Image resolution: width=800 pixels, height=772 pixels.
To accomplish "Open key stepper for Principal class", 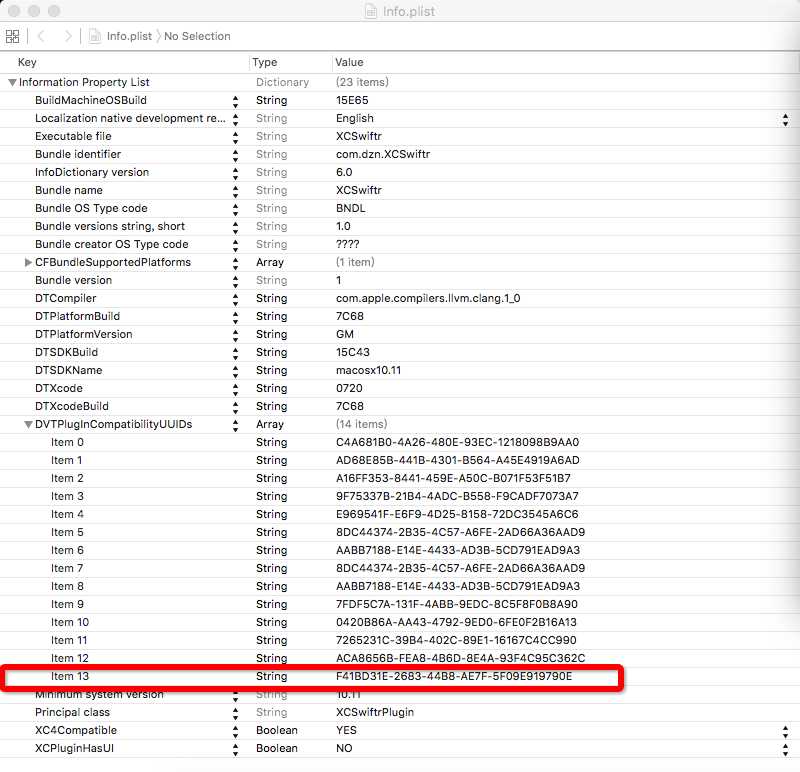I will tap(235, 713).
